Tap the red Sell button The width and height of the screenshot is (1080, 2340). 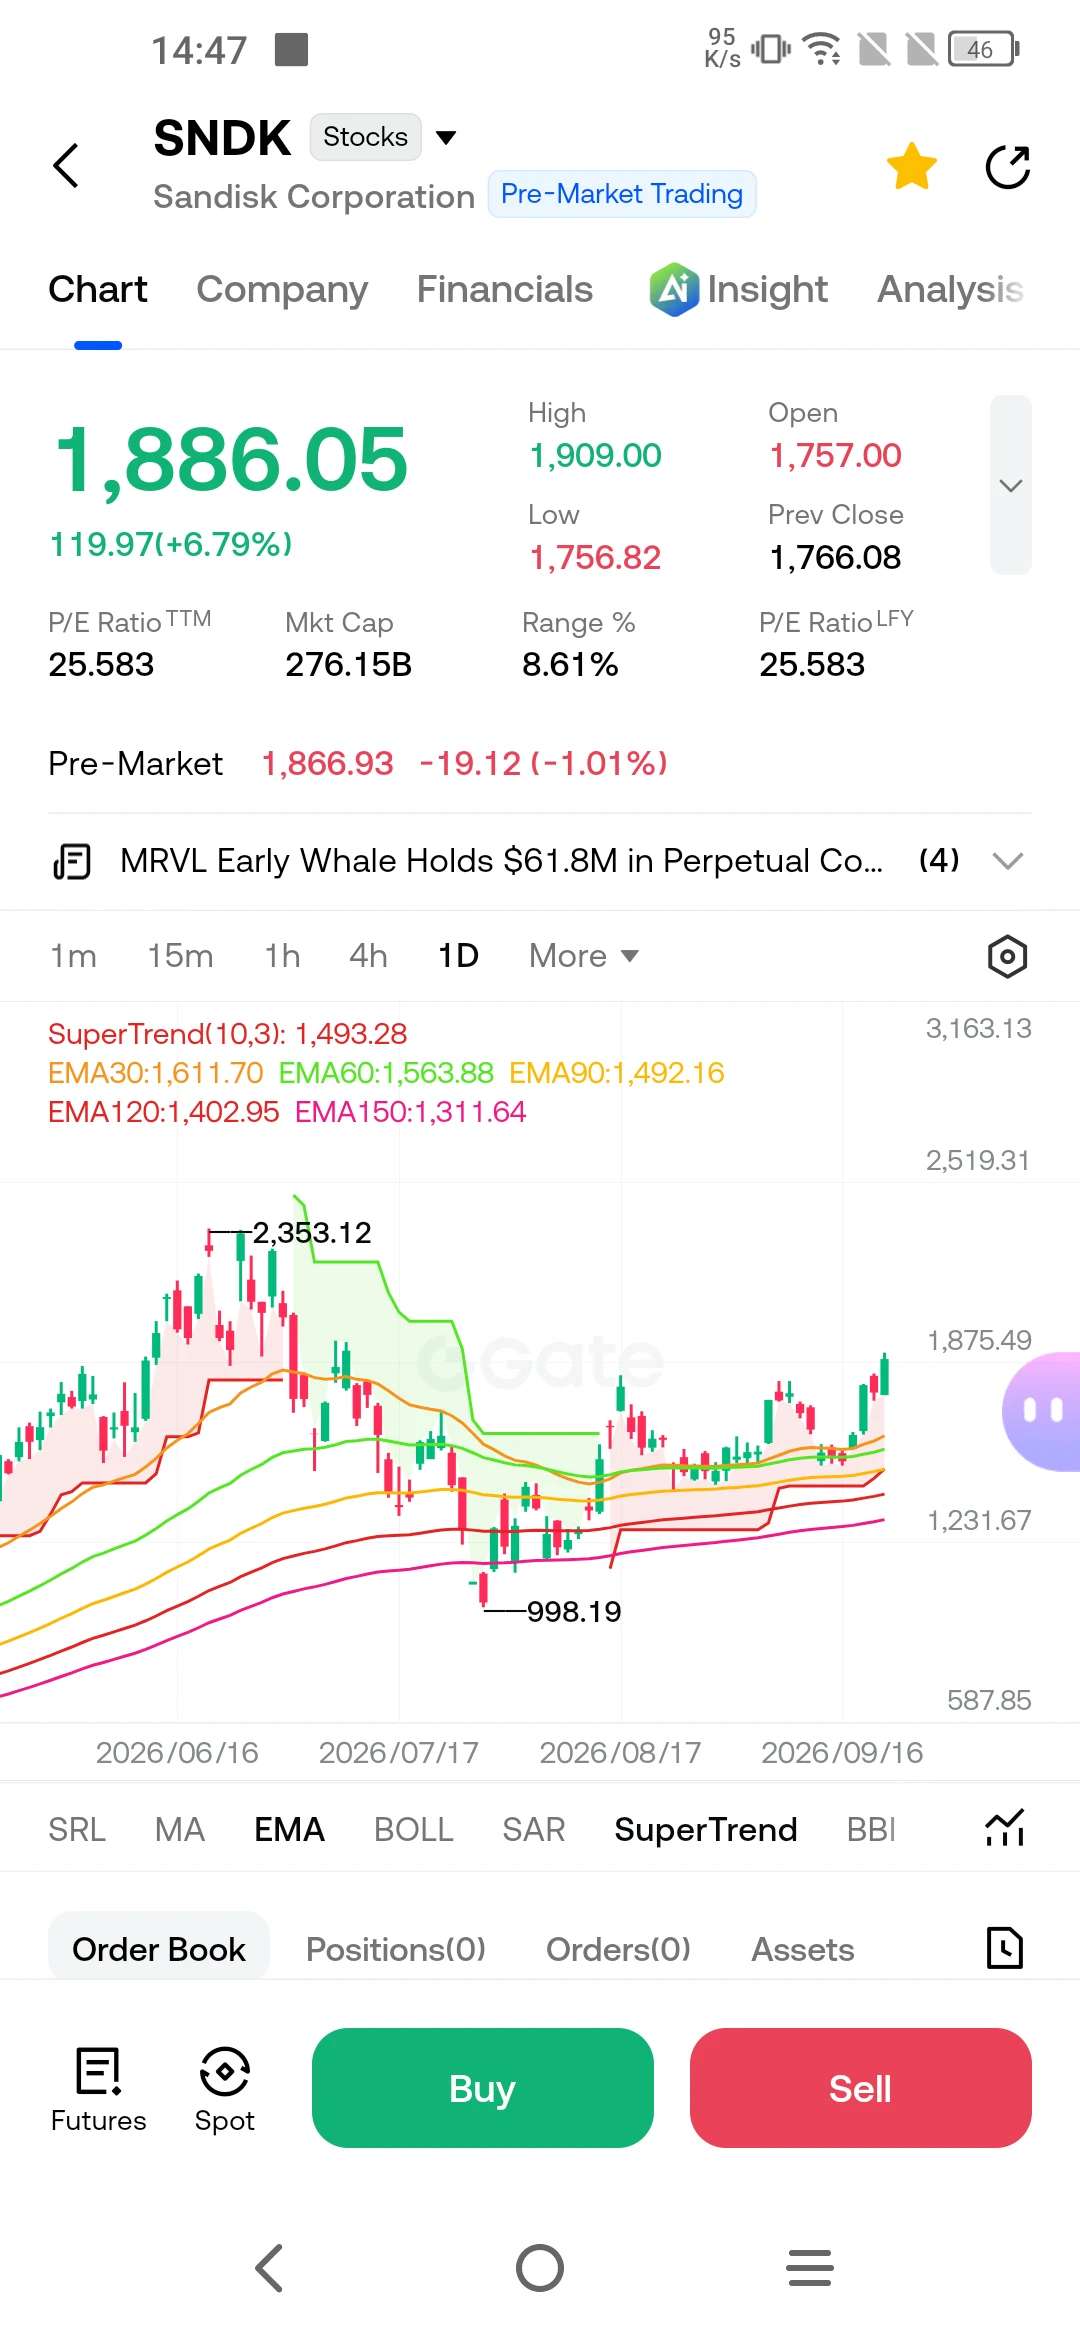tap(861, 2088)
